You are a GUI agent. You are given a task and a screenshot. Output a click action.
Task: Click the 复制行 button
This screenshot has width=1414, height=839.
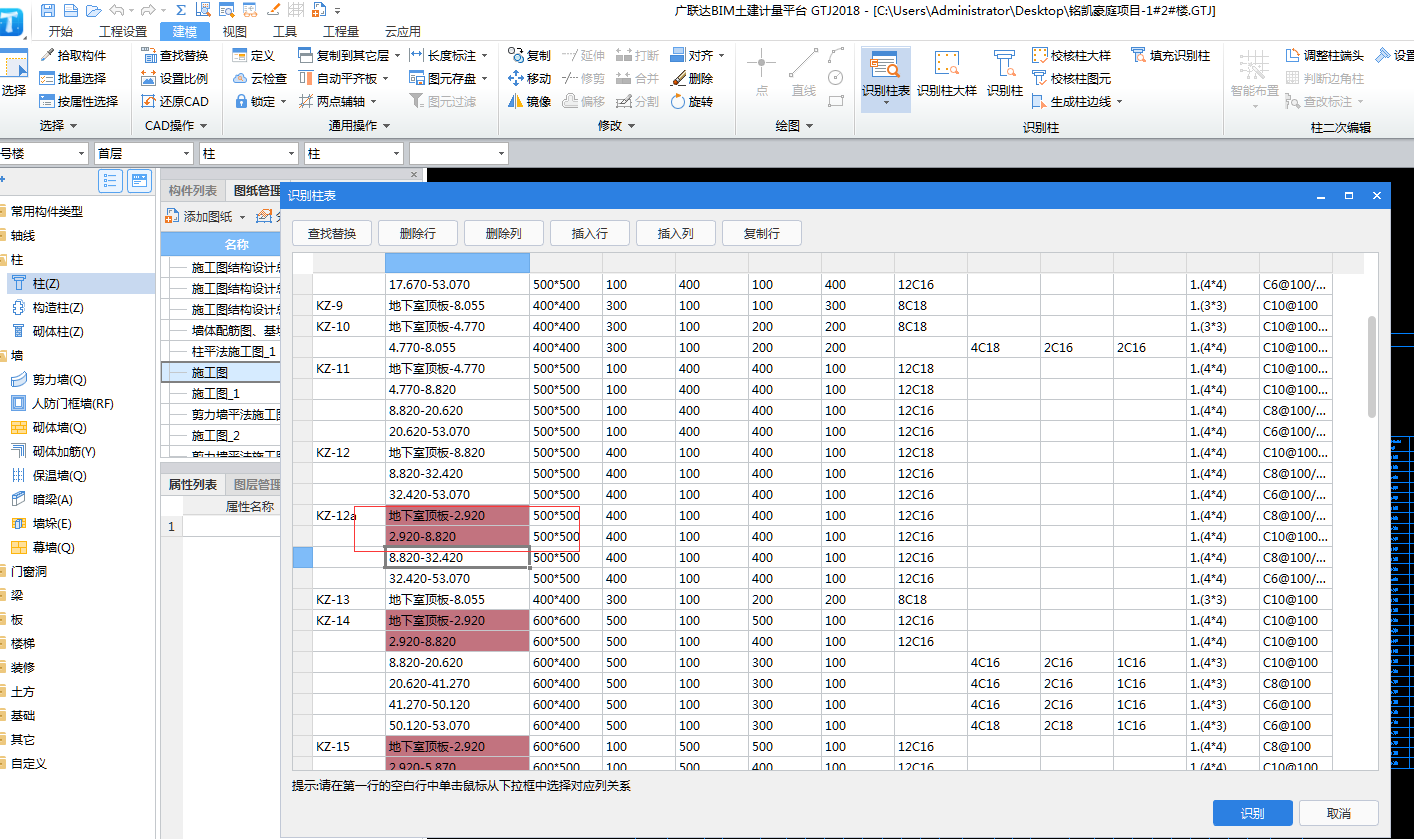coord(761,234)
